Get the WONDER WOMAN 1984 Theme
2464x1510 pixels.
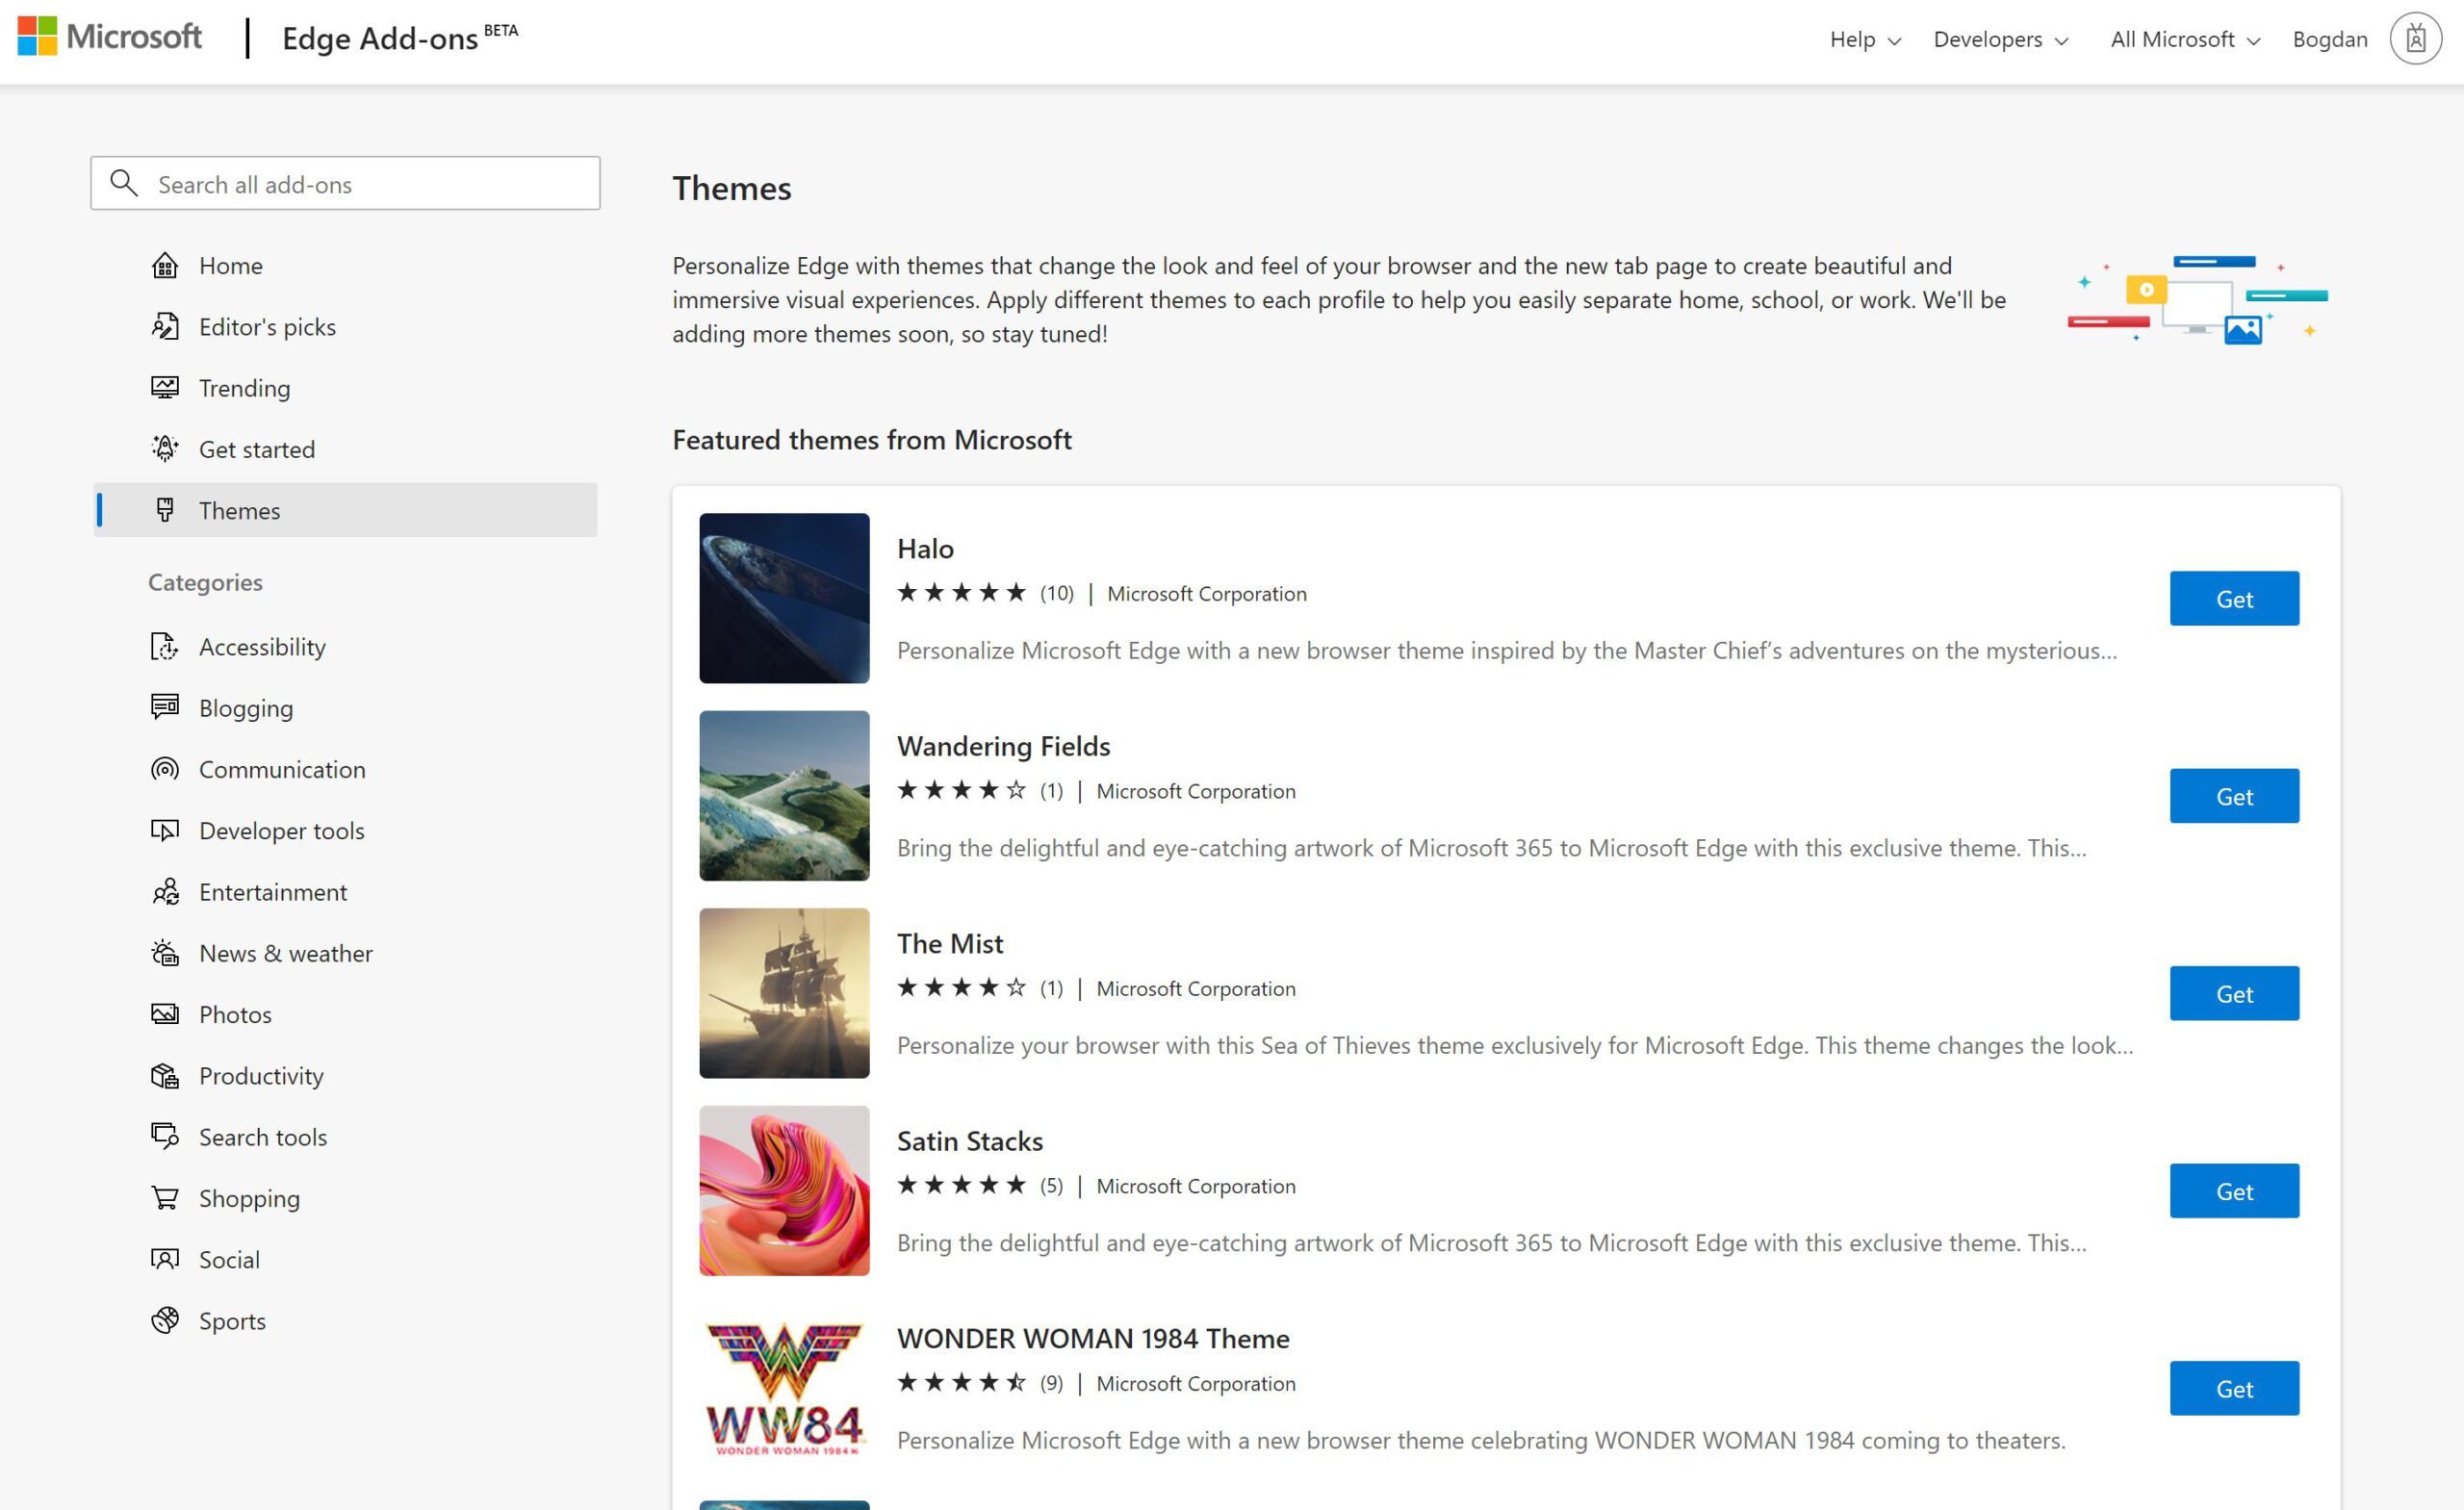pyautogui.click(x=2234, y=1388)
